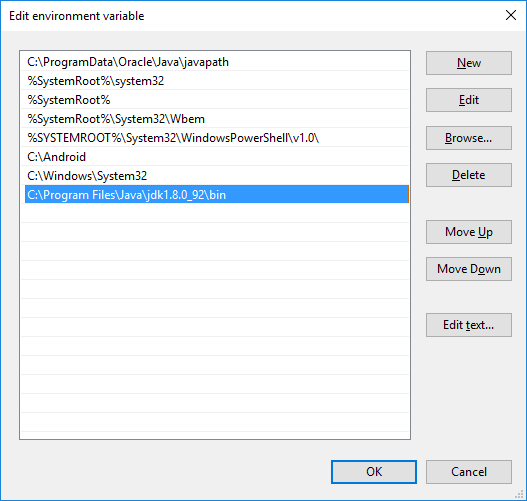Select the C:\Windows\System32 entry

pyautogui.click(x=217, y=176)
